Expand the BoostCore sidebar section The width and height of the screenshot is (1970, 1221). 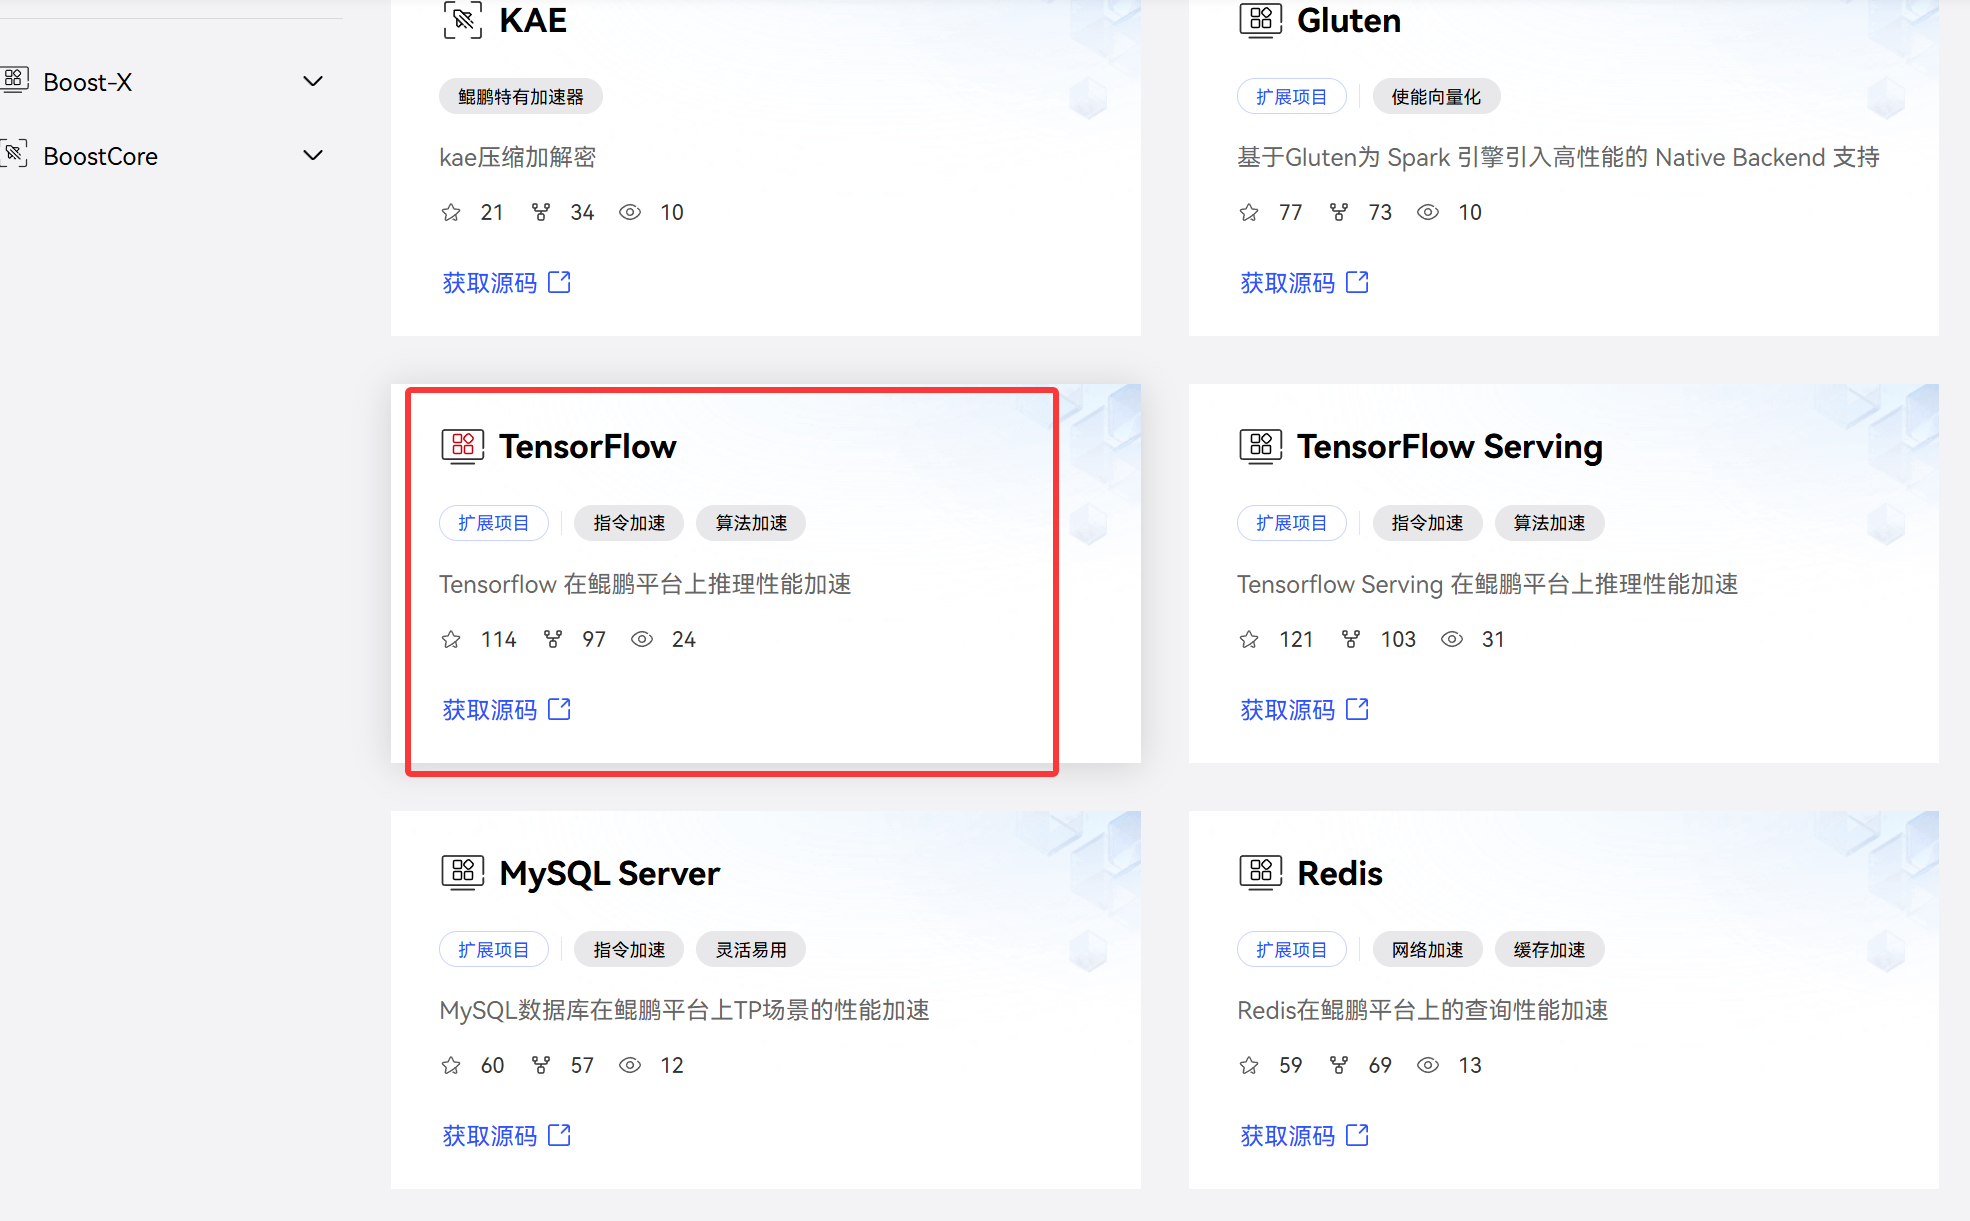click(x=313, y=156)
